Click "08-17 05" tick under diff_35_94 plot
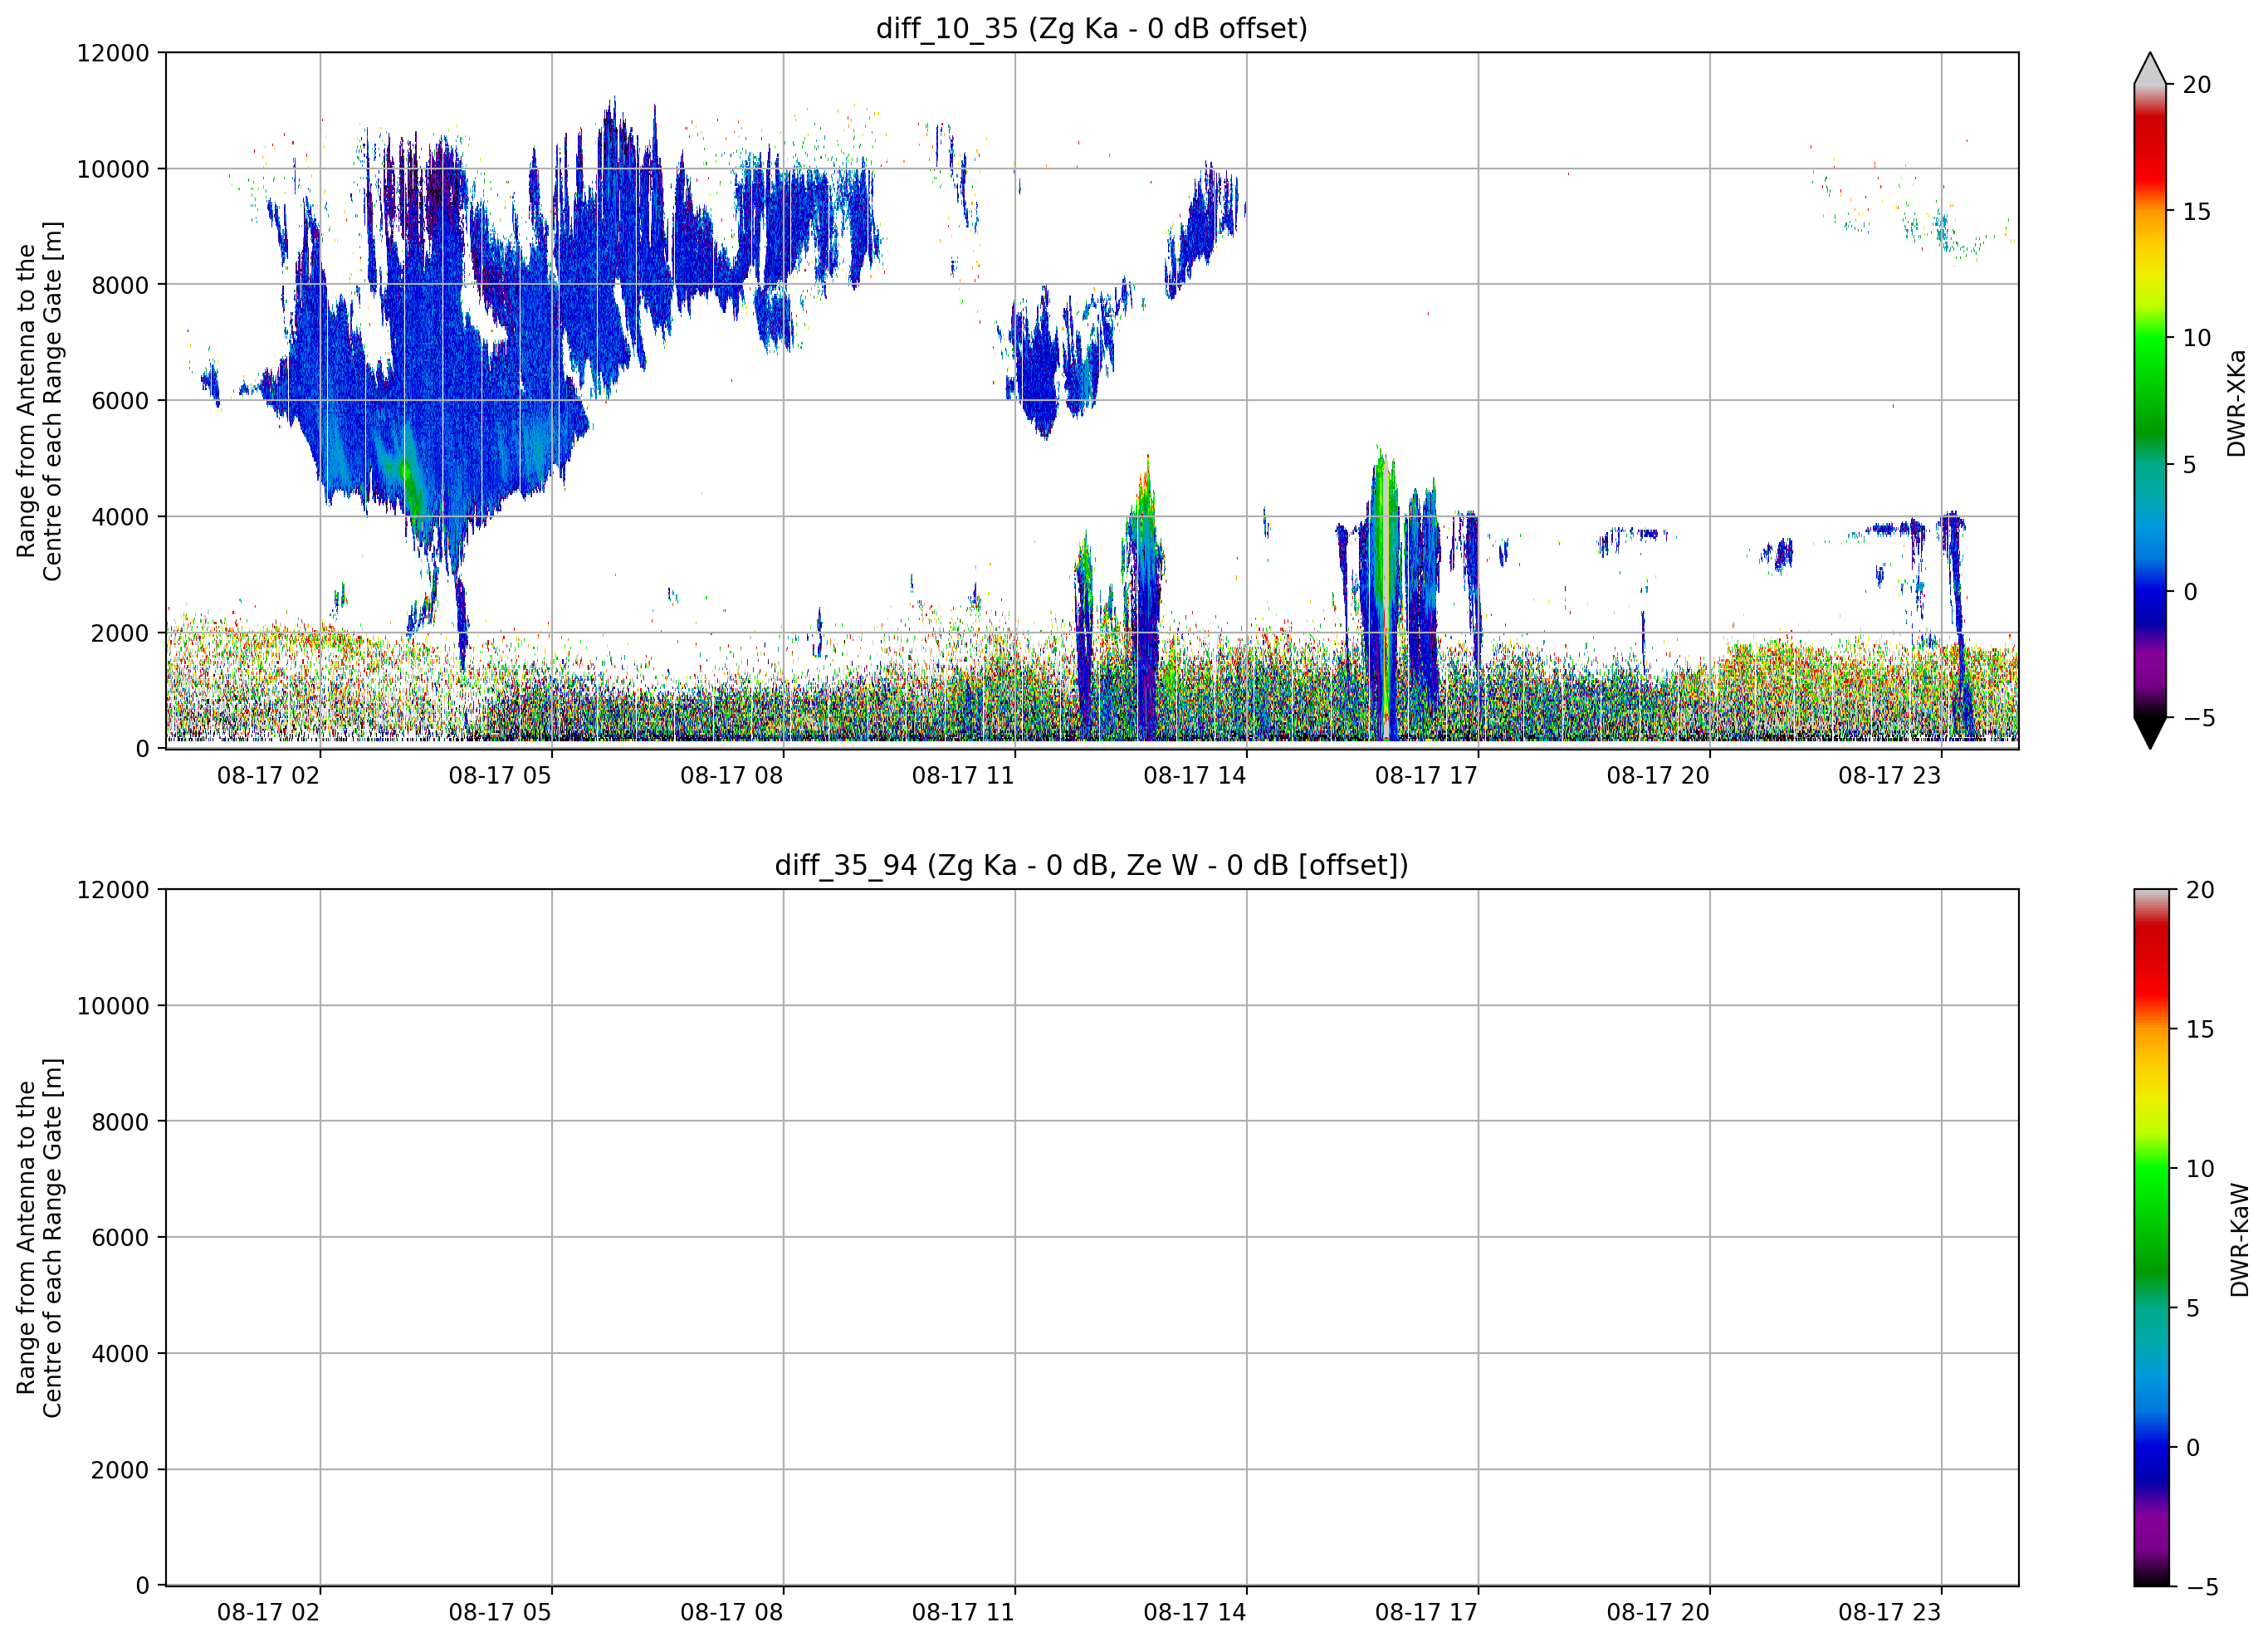Viewport: 2268px width, 1642px height. pos(500,1613)
